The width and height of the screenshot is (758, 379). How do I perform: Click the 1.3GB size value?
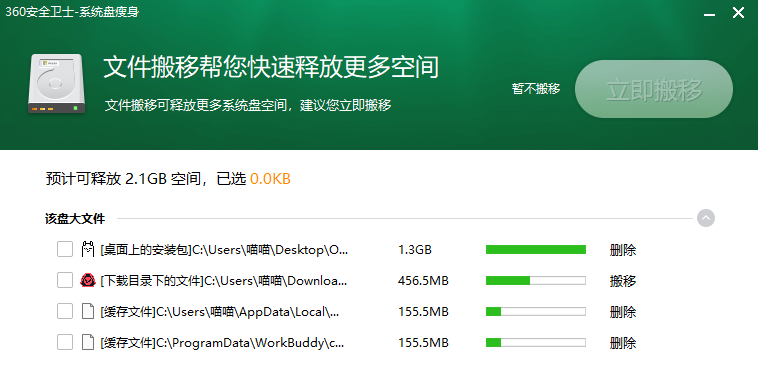415,250
